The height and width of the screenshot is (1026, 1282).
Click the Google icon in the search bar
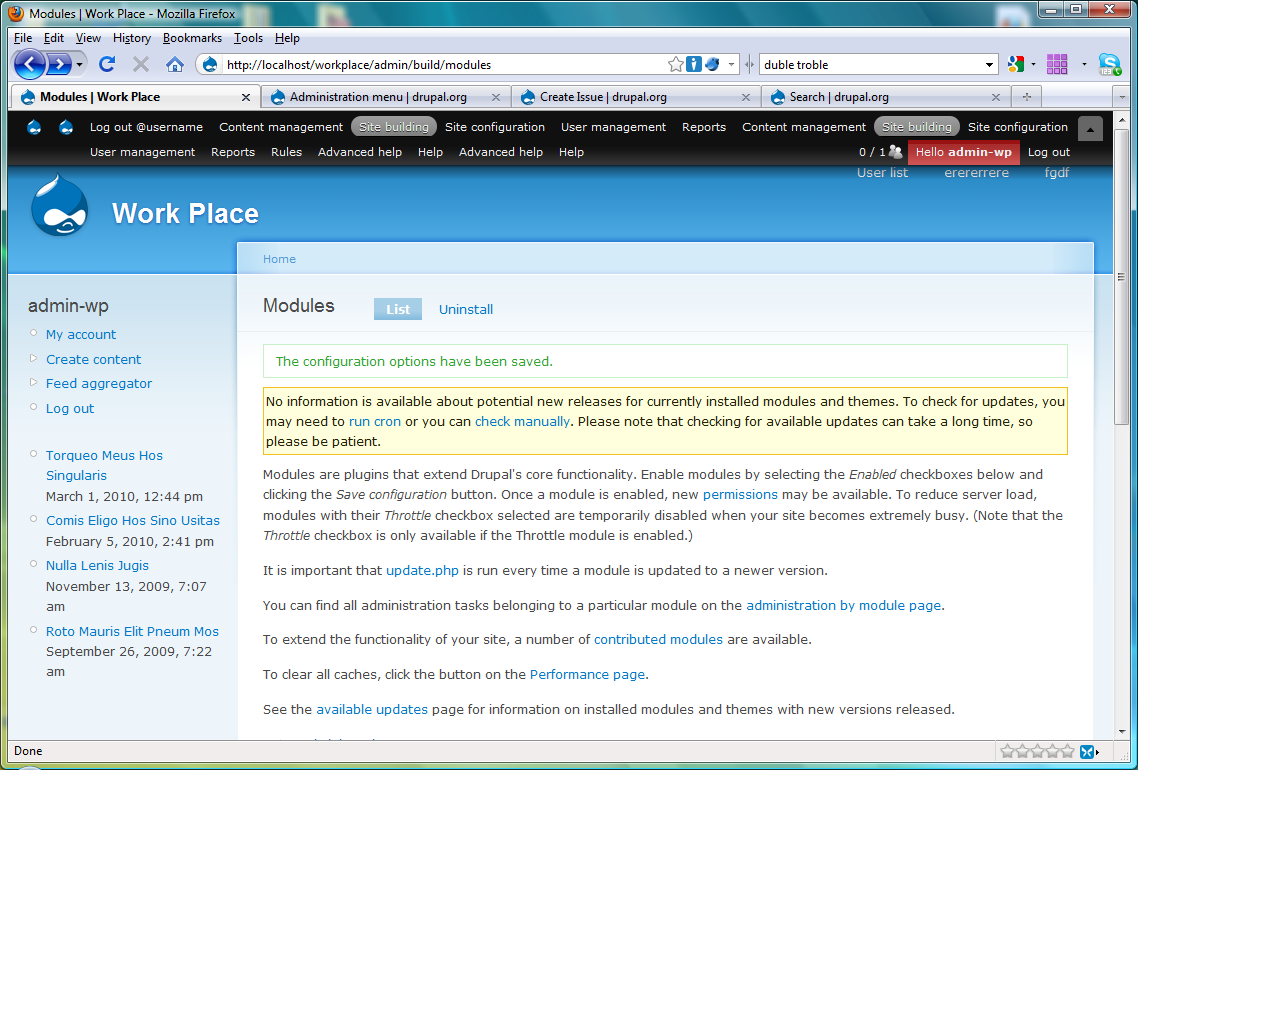[x=1014, y=64]
